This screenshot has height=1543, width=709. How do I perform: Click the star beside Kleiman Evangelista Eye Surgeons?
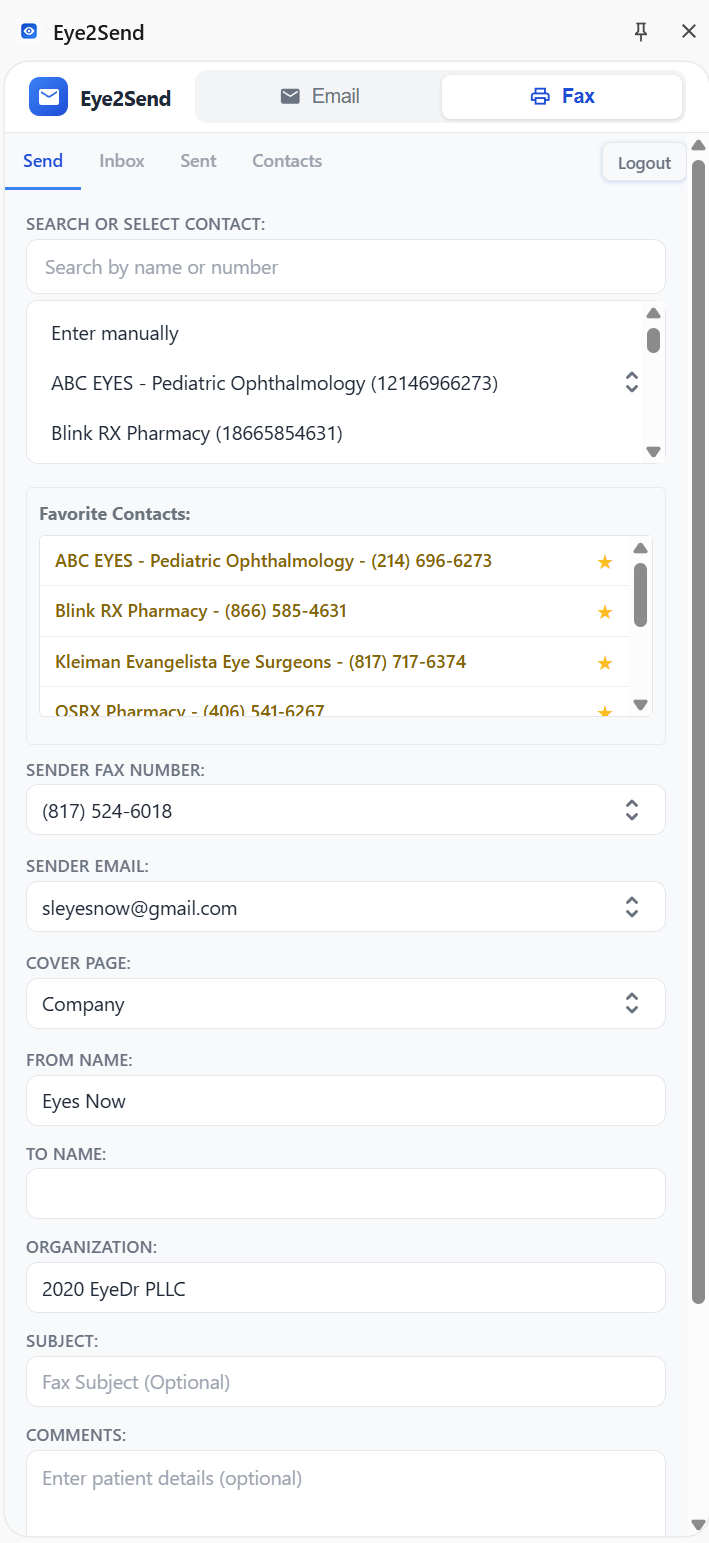pyautogui.click(x=604, y=662)
